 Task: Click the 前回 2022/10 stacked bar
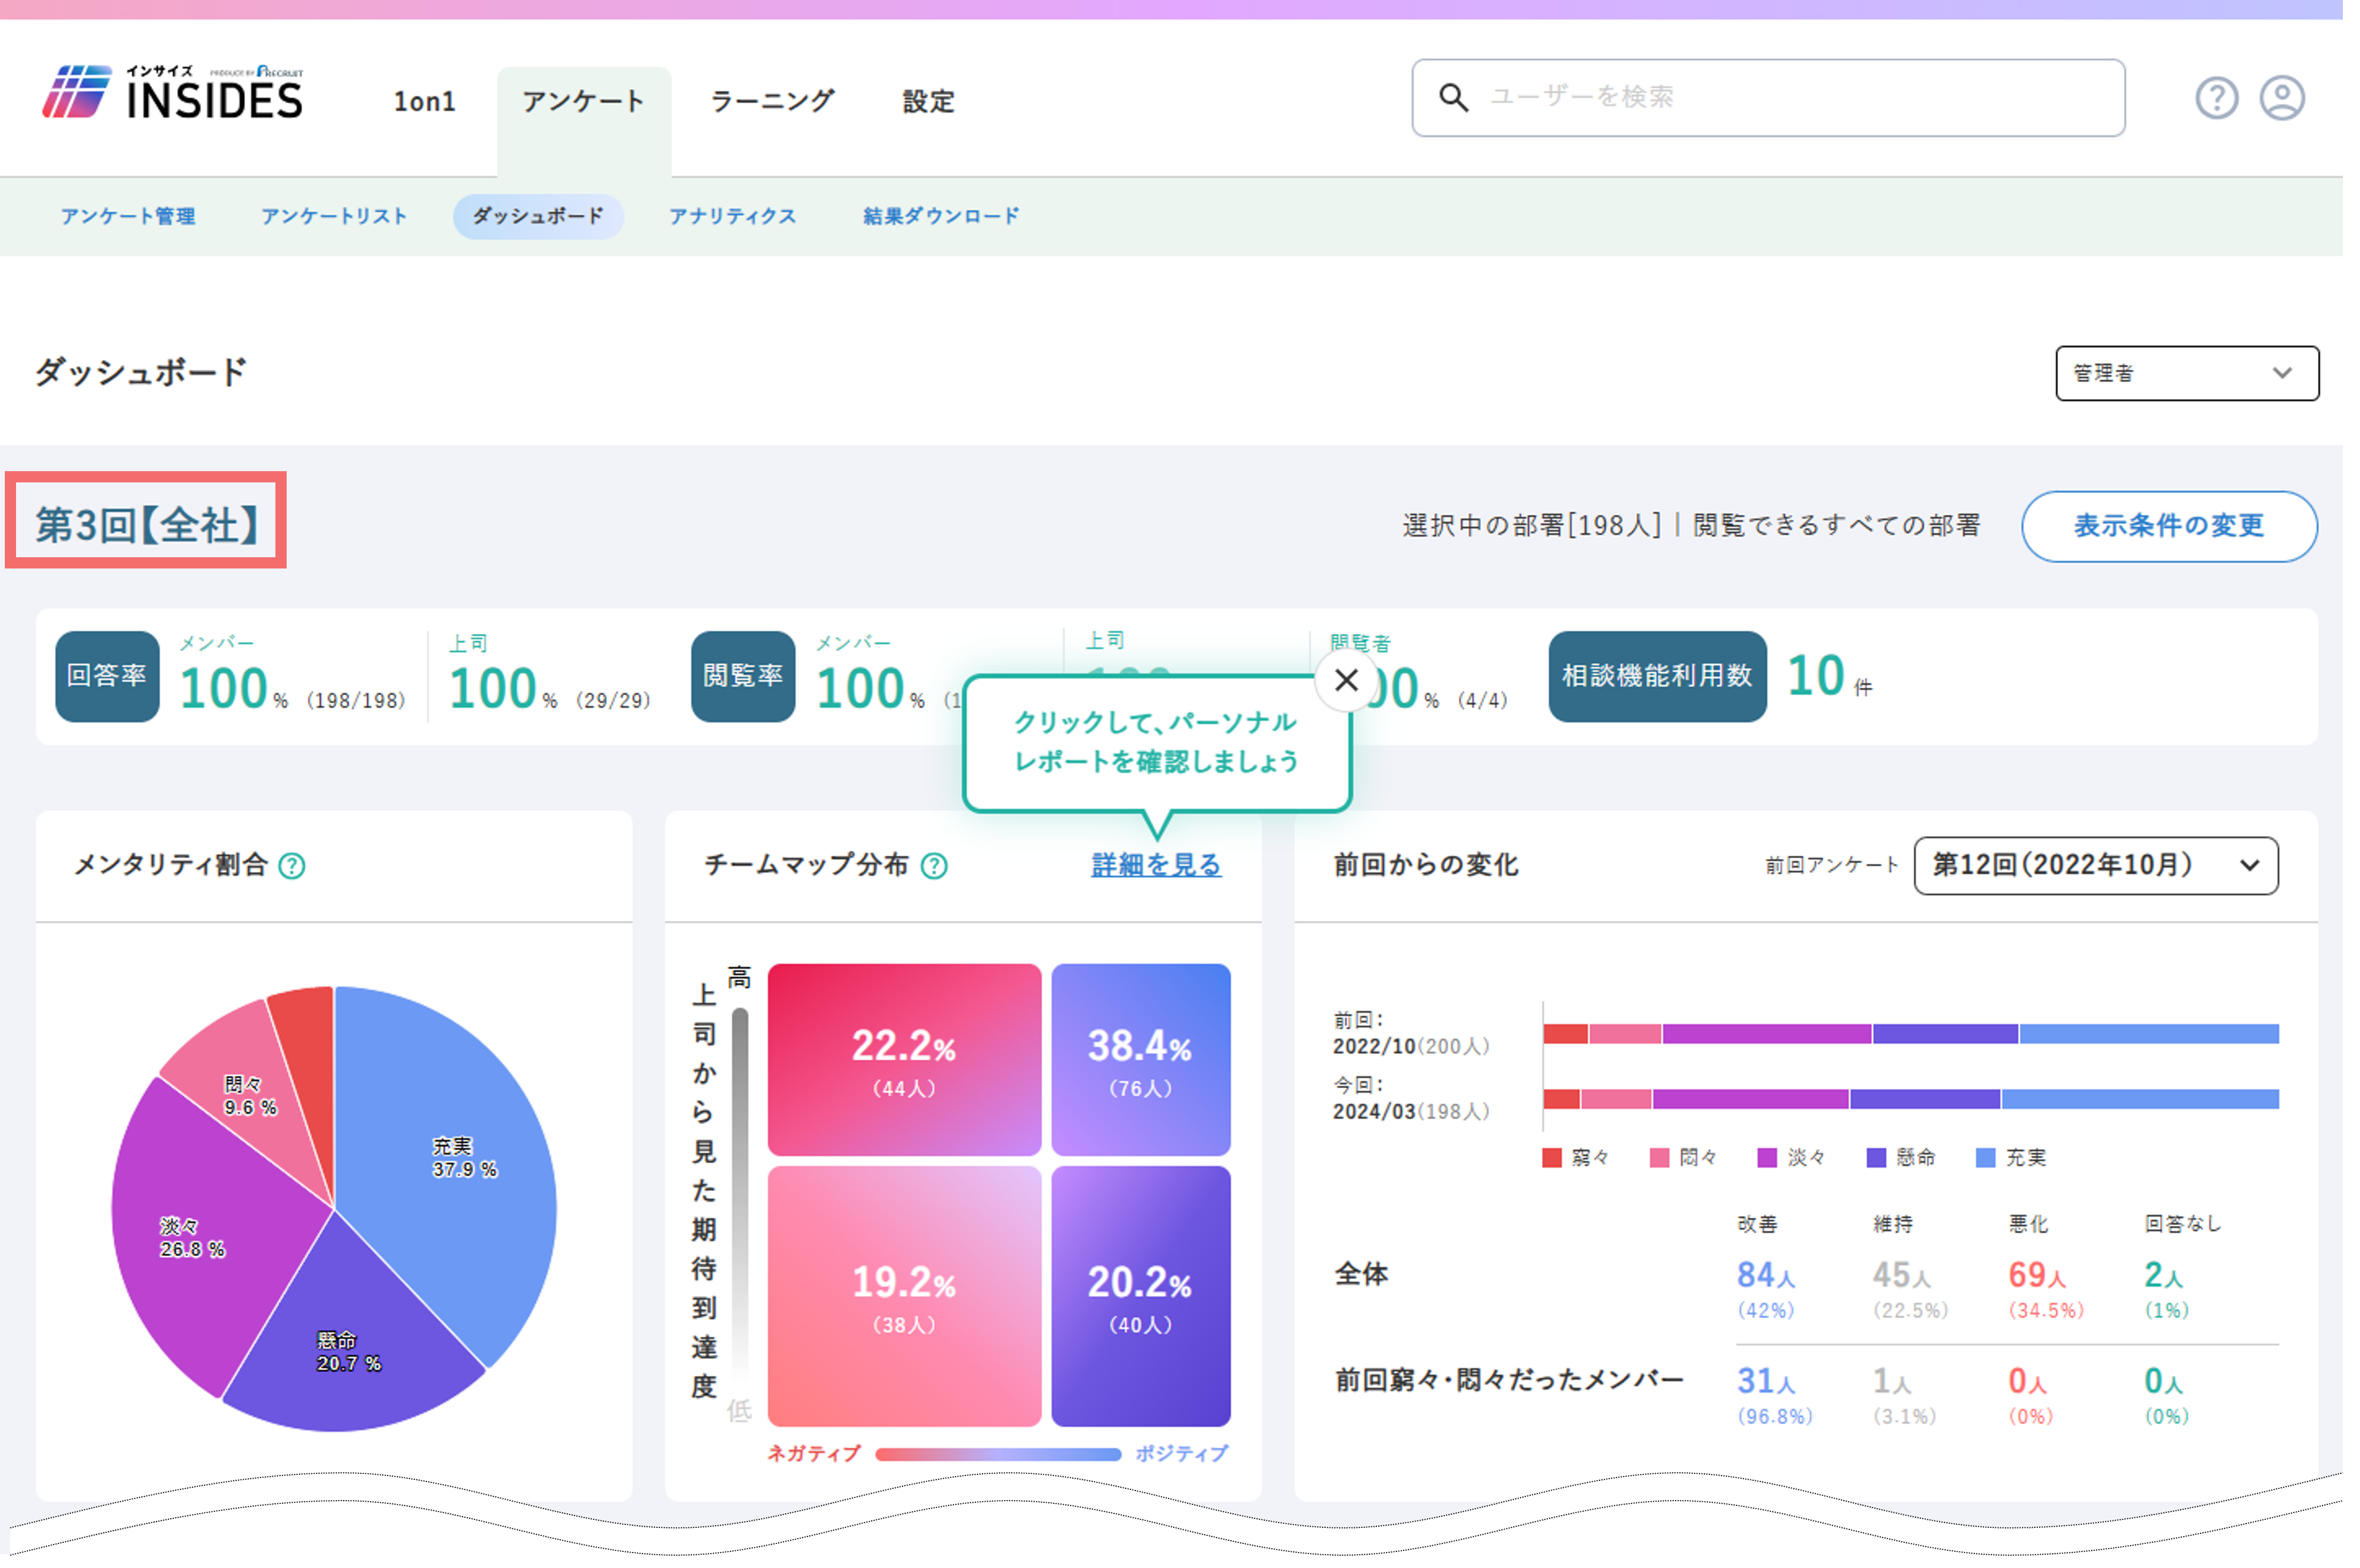click(1911, 1034)
